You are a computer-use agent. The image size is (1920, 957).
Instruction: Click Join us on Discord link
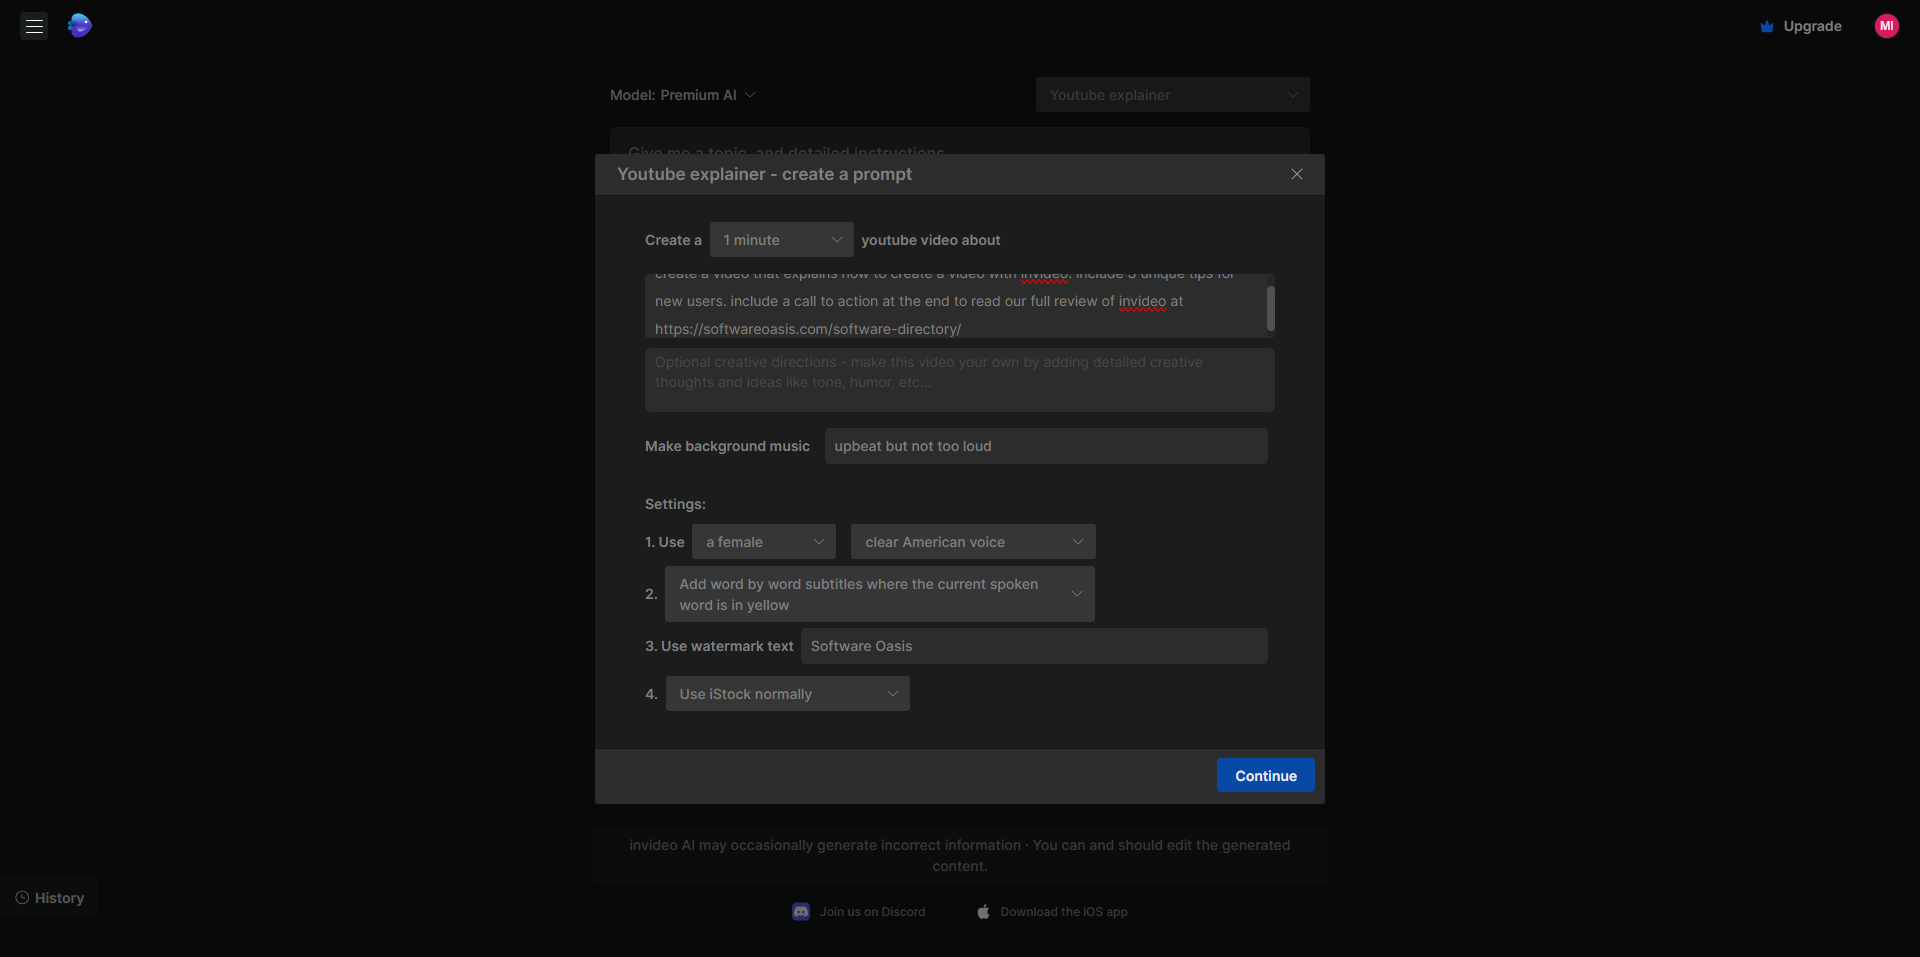pos(872,912)
